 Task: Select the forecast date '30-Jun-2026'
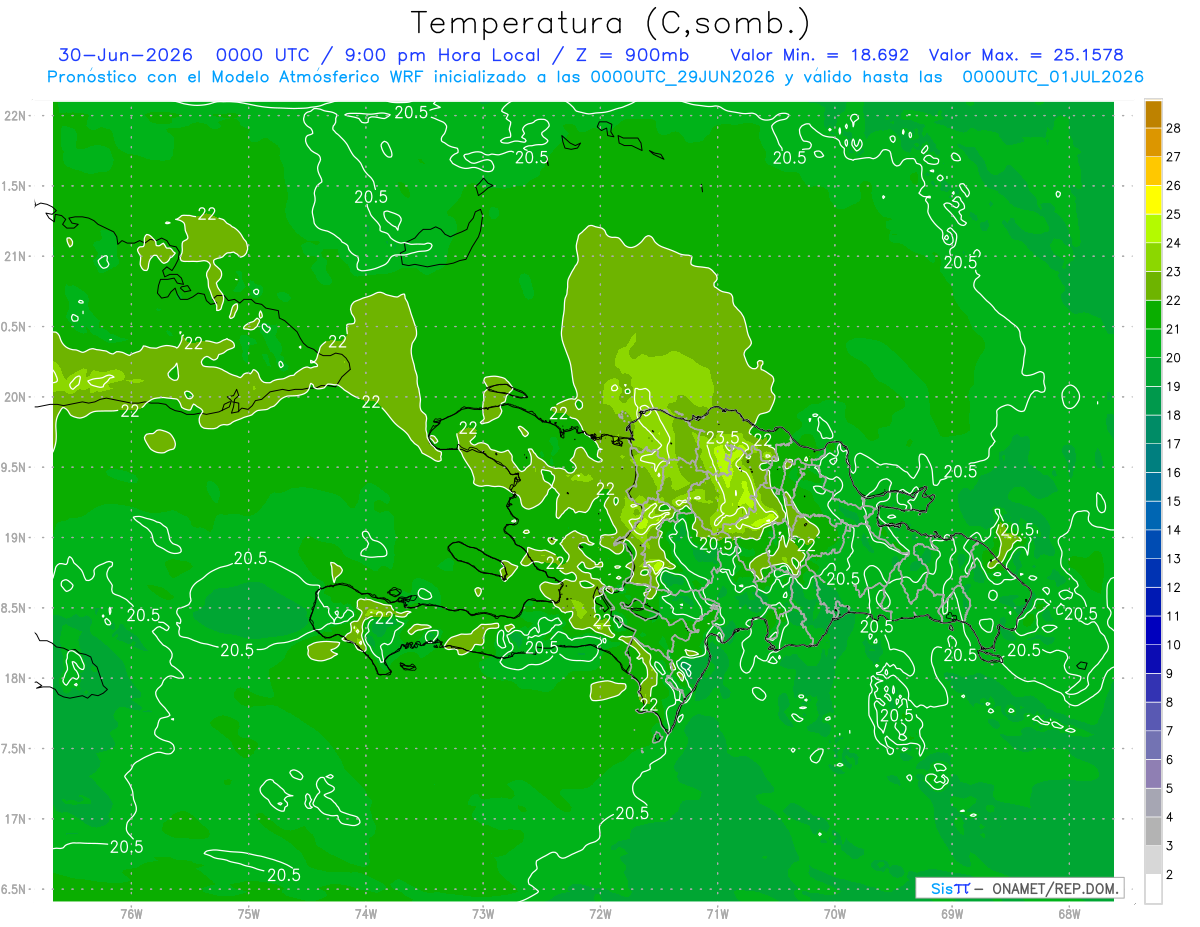[125, 55]
